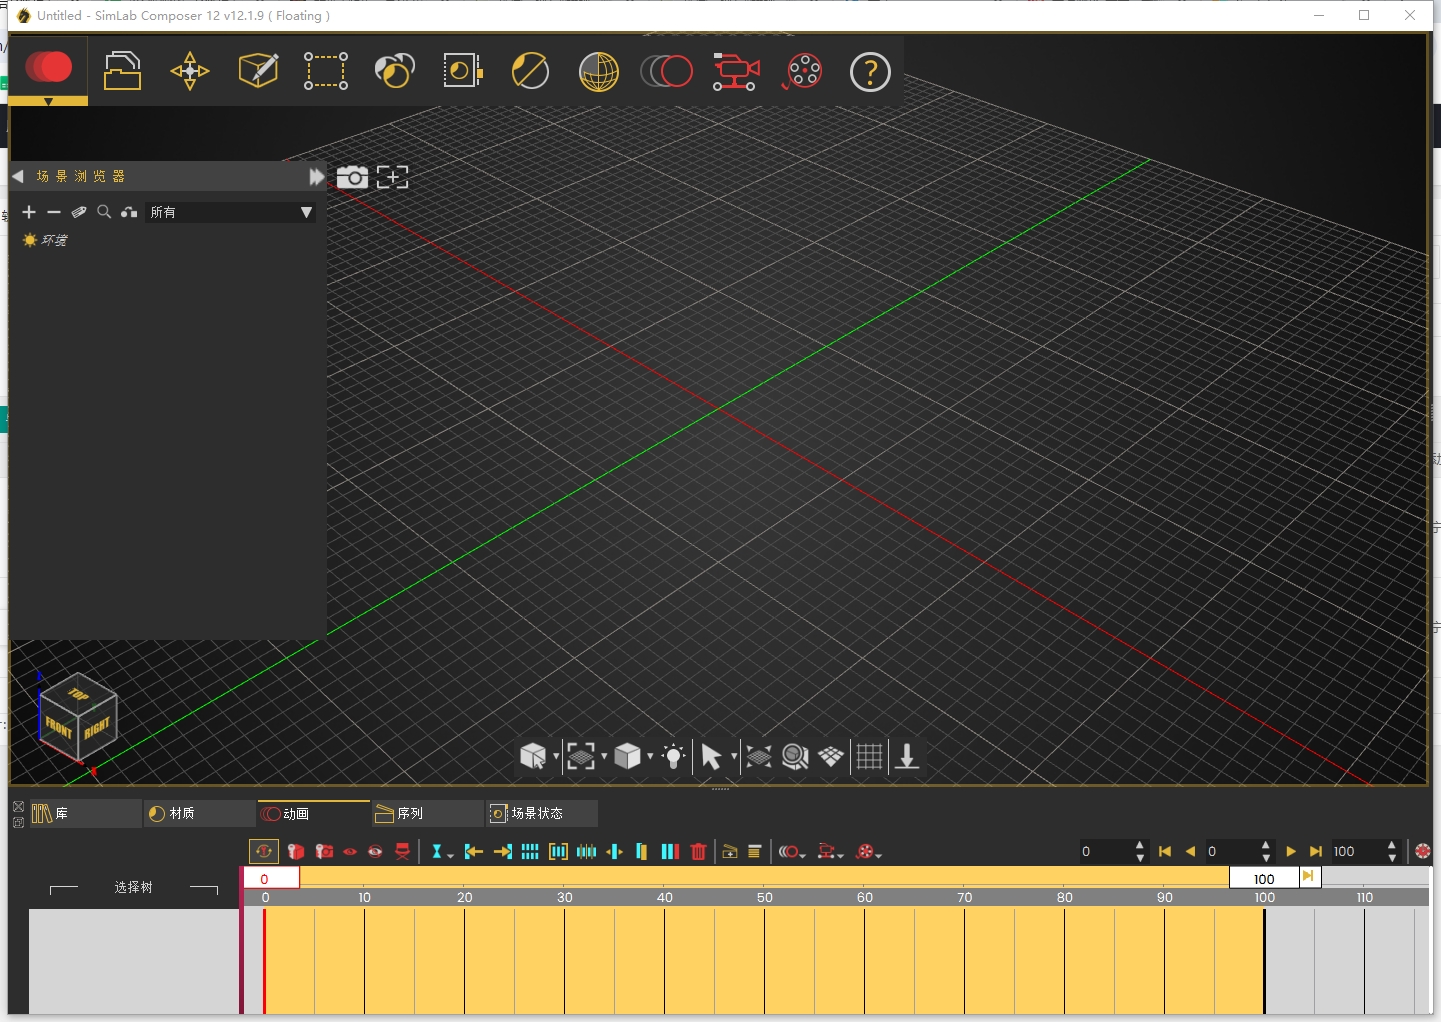Select the transform move arrows tool

coord(190,71)
